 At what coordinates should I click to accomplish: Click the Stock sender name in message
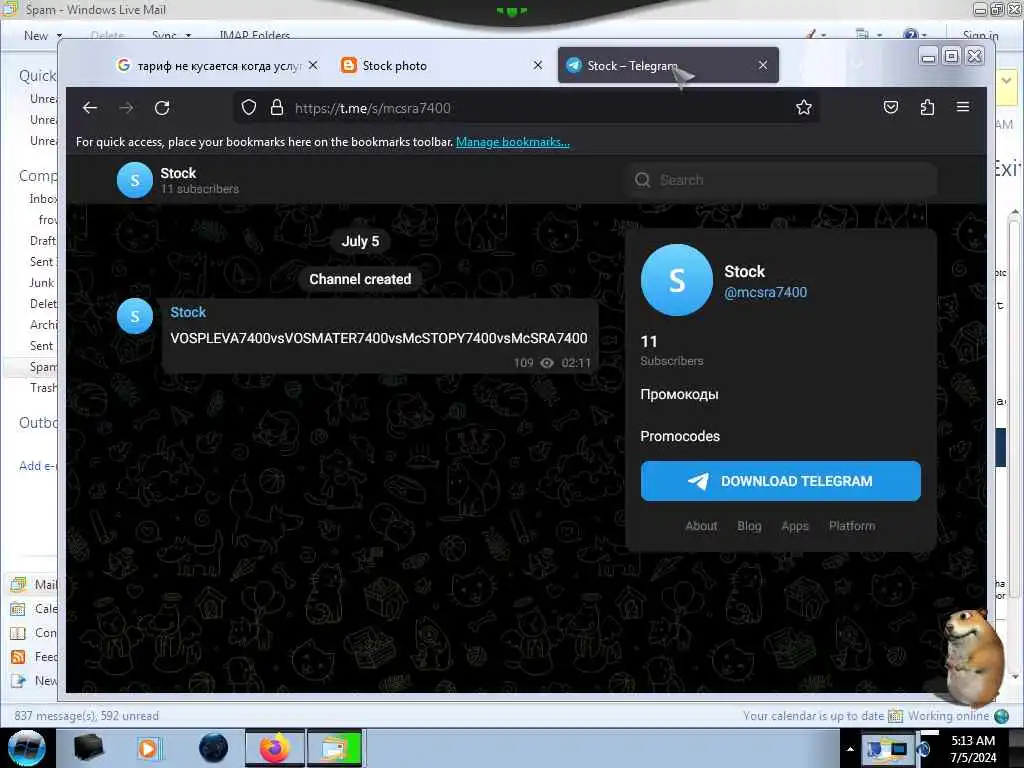(x=188, y=312)
